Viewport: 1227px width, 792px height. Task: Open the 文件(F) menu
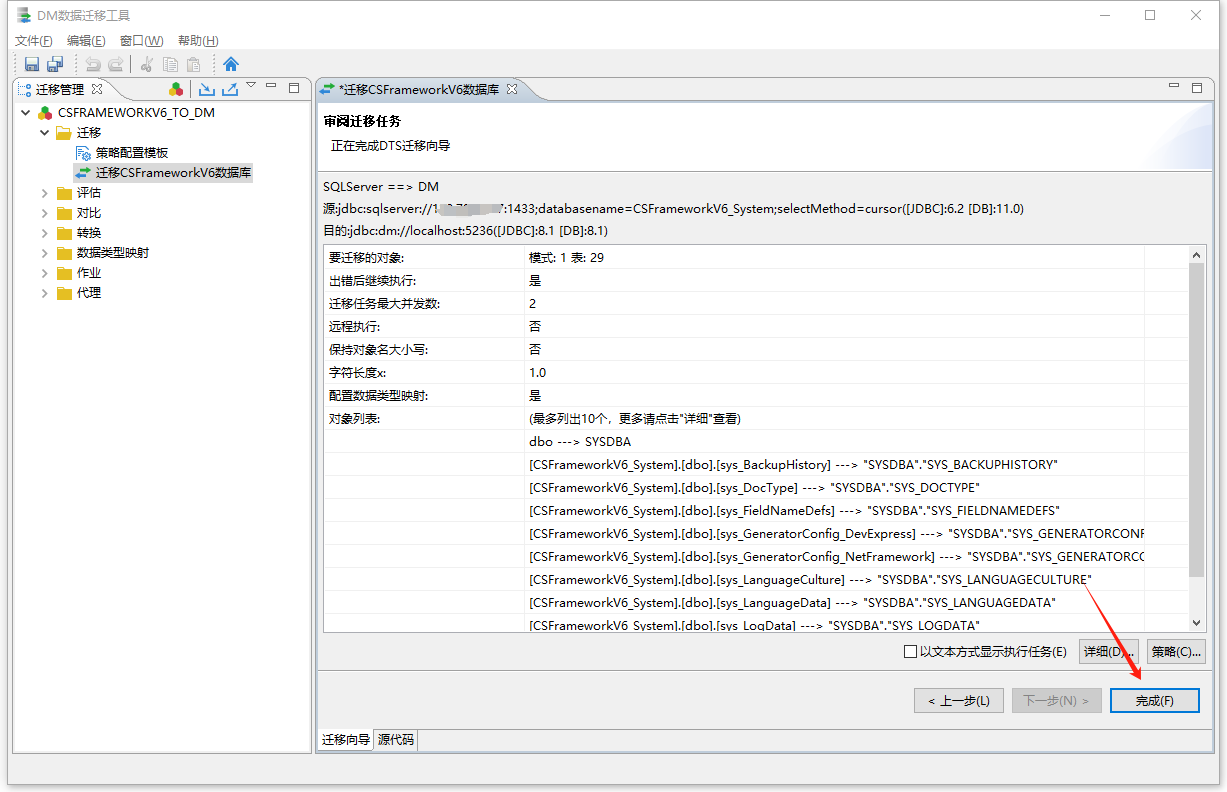[34, 41]
